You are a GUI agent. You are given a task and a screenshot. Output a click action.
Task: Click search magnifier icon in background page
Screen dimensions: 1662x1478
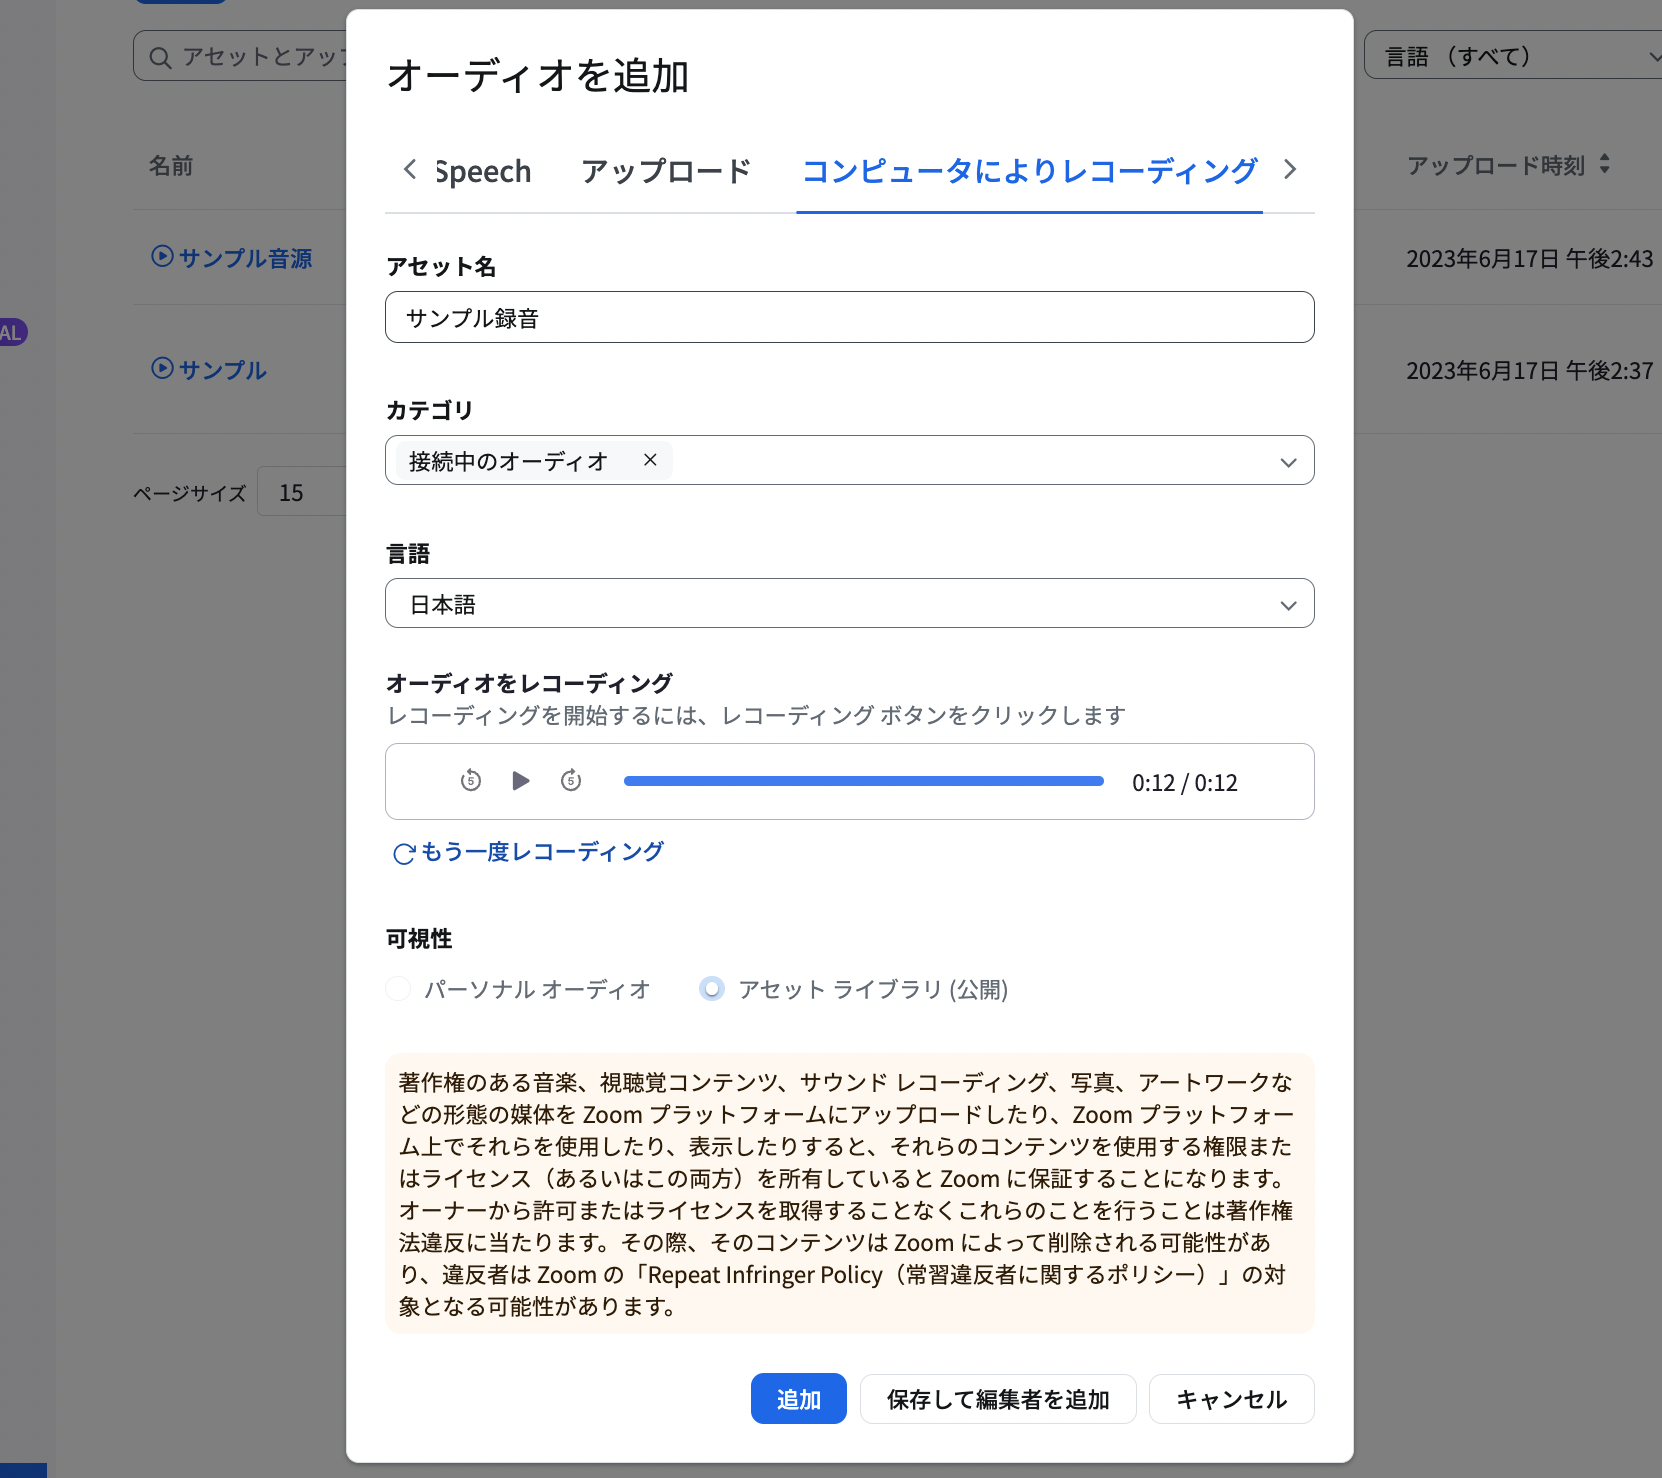coord(160,57)
